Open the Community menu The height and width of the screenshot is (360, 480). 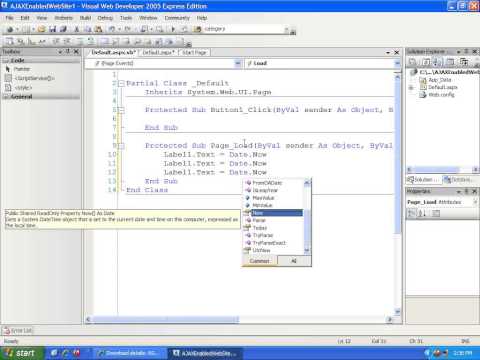click(177, 18)
